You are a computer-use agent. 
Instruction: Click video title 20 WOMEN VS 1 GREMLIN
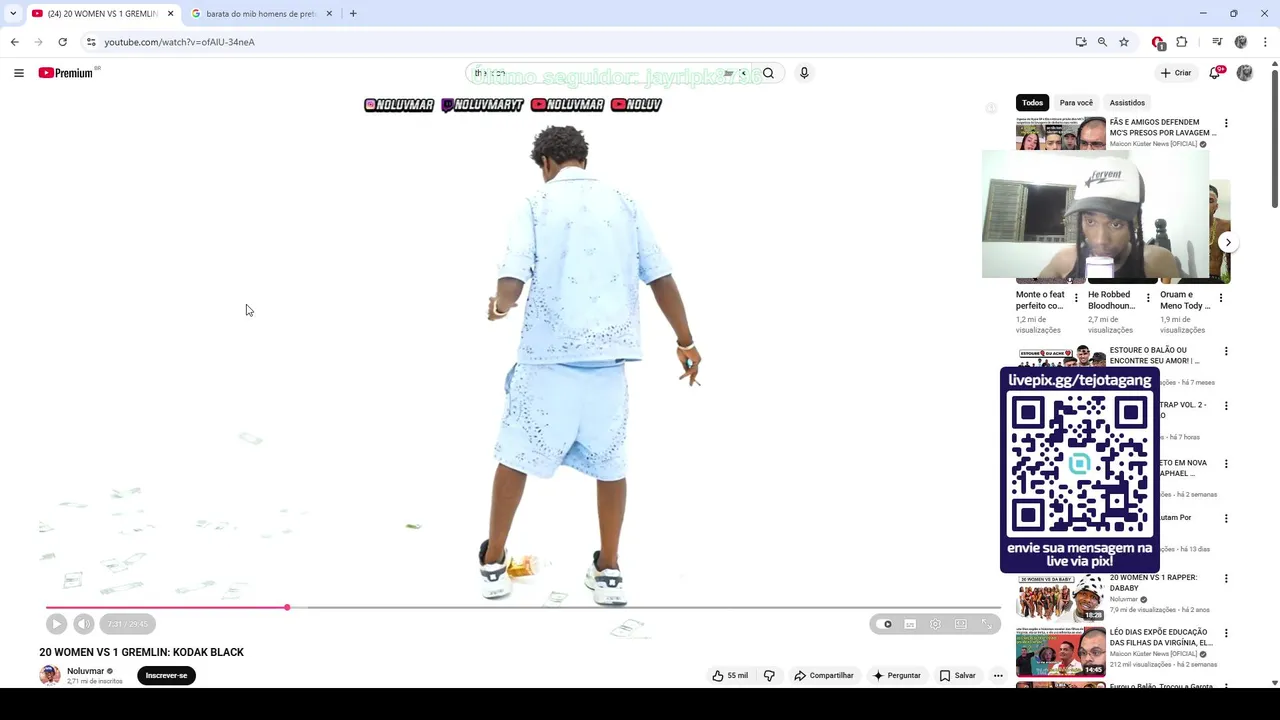point(142,652)
